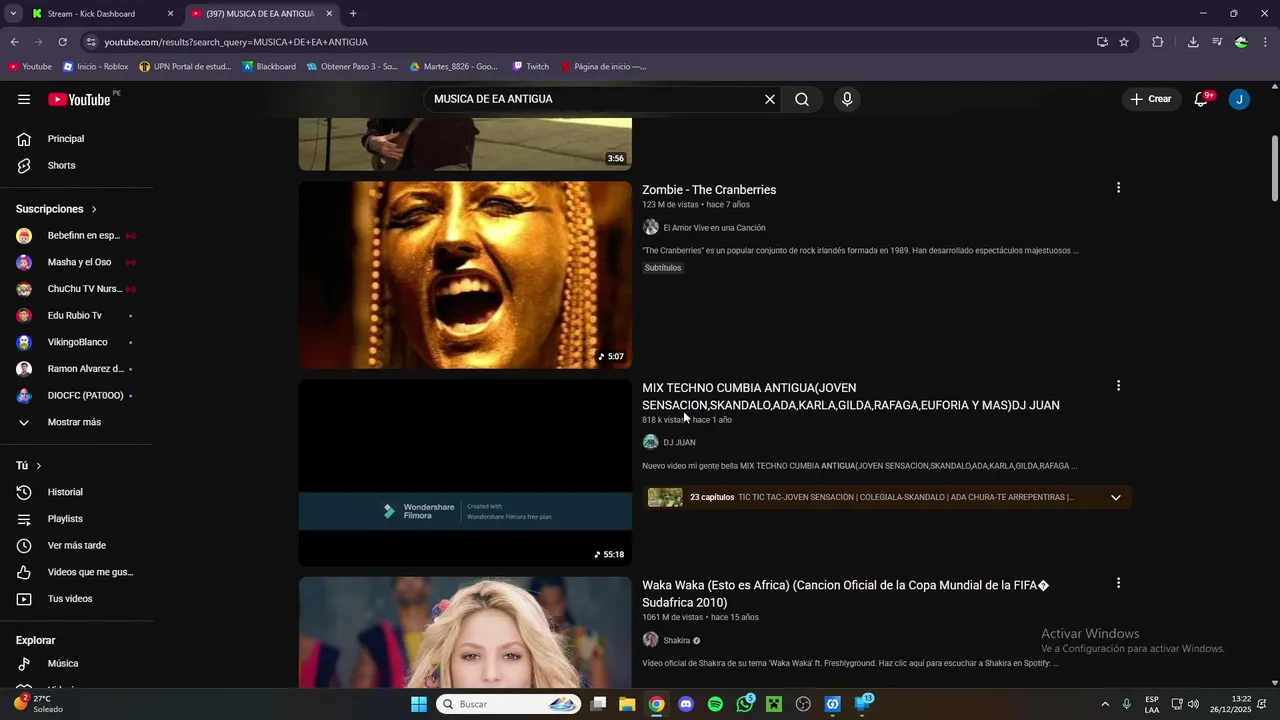The width and height of the screenshot is (1280, 720).
Task: Start voice search with microphone icon
Action: click(x=847, y=99)
